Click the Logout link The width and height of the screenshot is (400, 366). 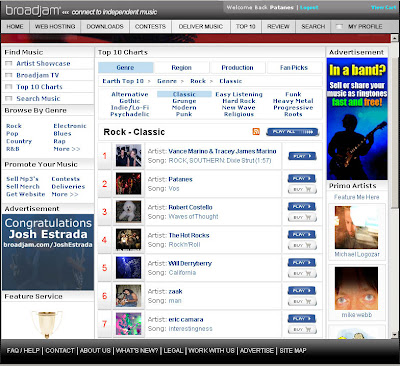click(309, 7)
